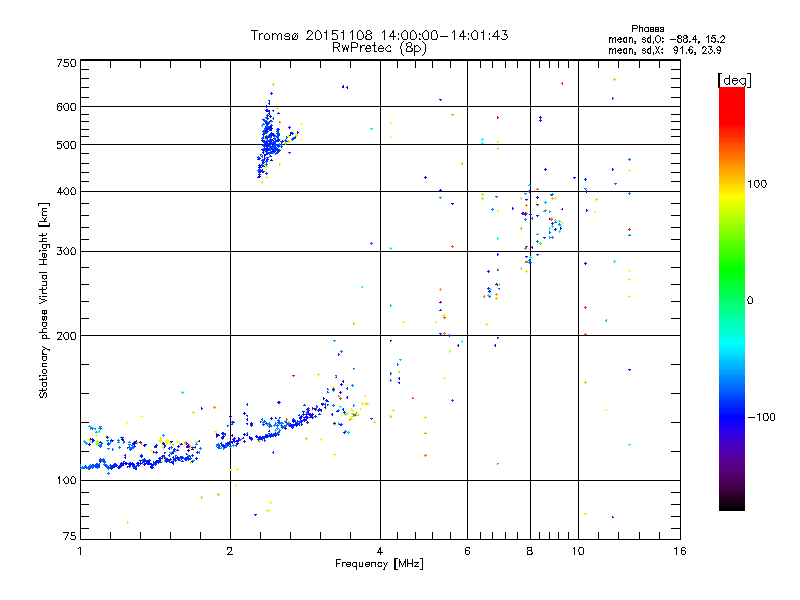
Task: Click the y-axis tick label '100'
Action: click(x=66, y=480)
